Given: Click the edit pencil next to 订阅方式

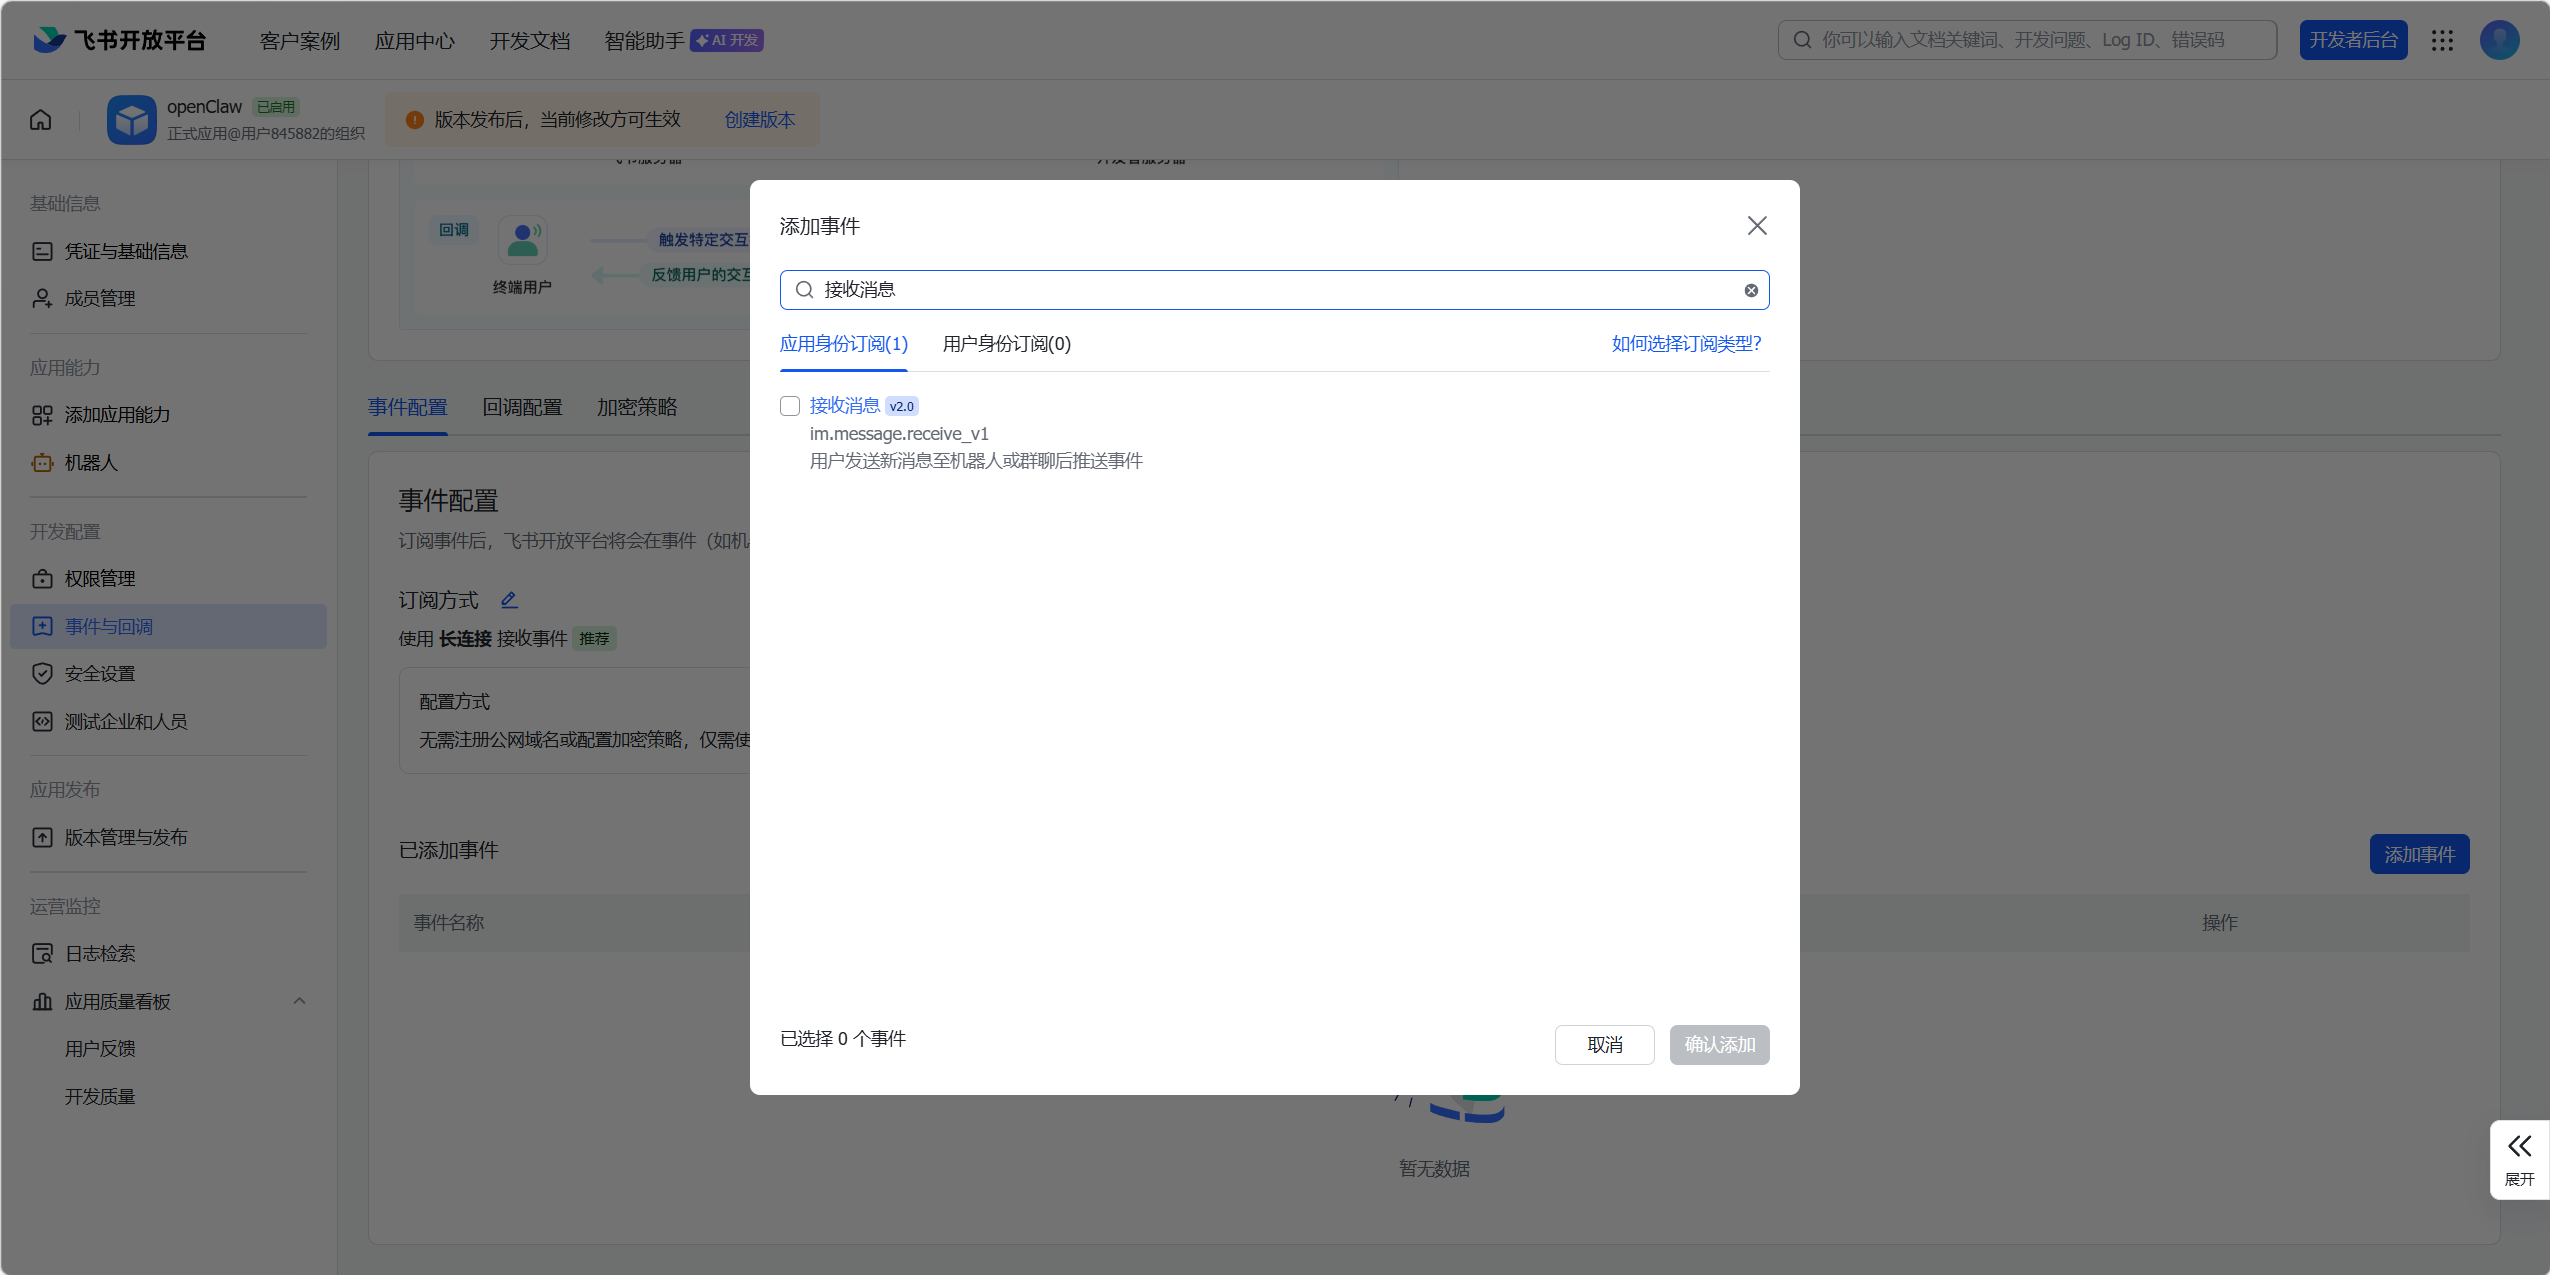Looking at the screenshot, I should click(x=509, y=600).
